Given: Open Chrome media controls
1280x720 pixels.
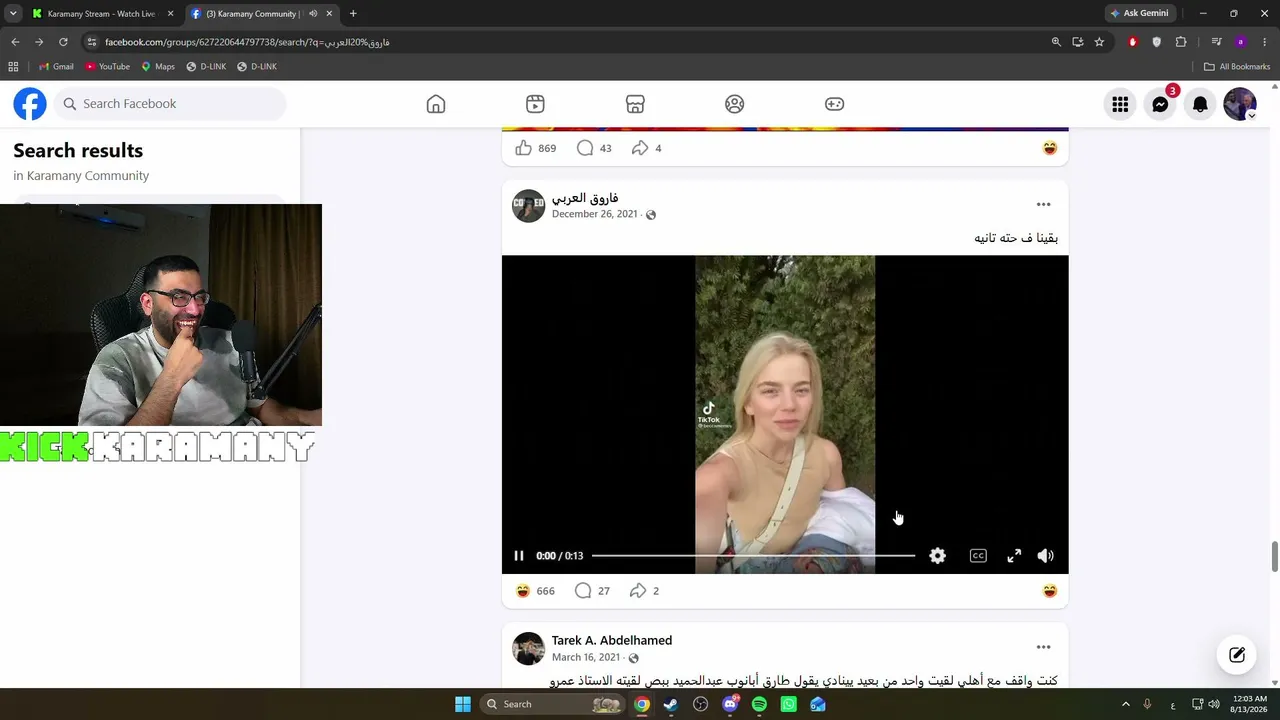Looking at the screenshot, I should (1216, 42).
